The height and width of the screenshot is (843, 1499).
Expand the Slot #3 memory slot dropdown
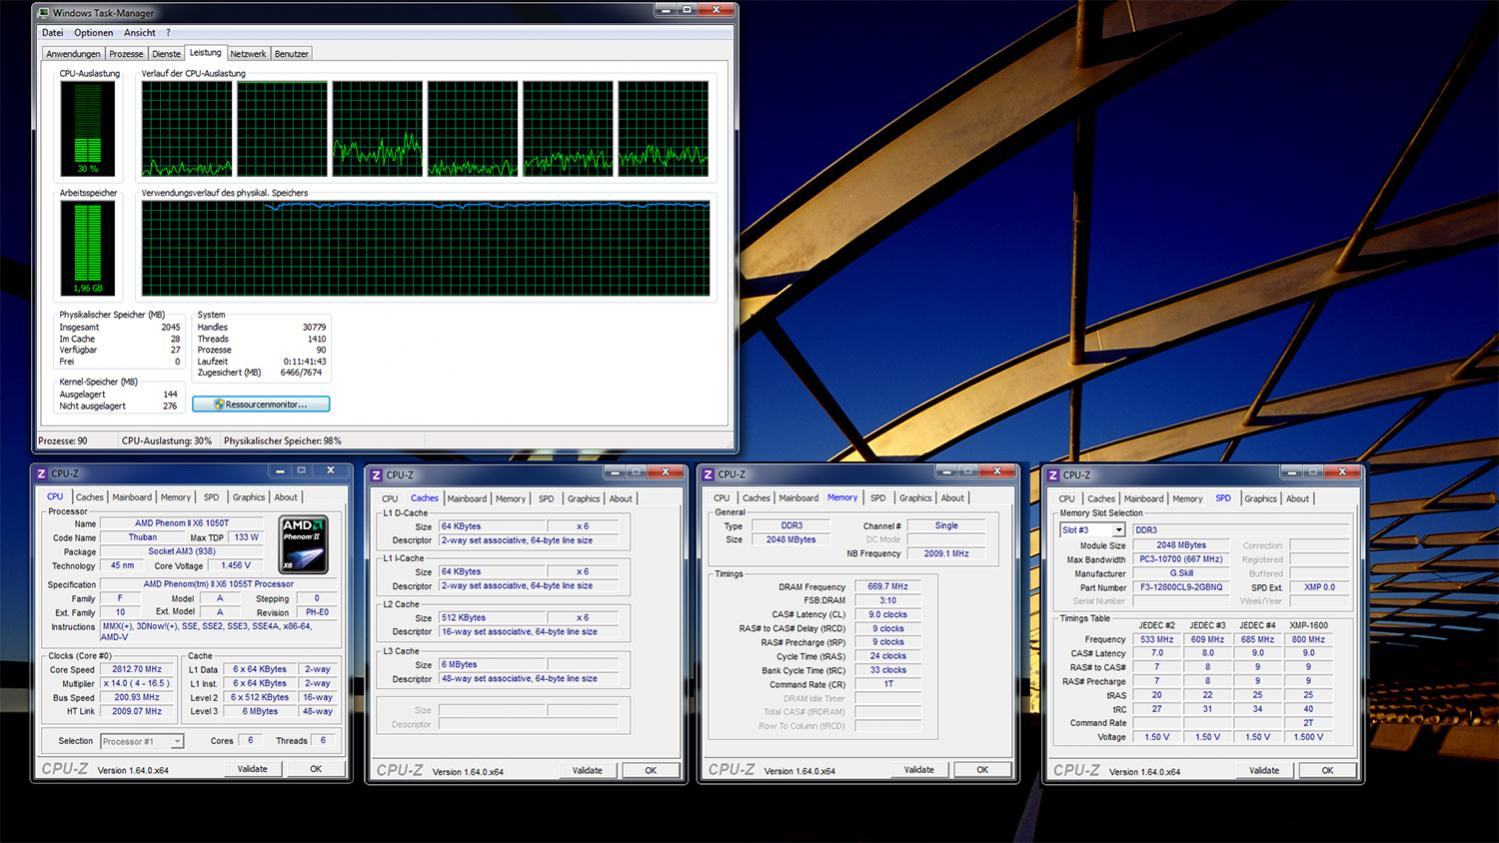[x=1118, y=530]
